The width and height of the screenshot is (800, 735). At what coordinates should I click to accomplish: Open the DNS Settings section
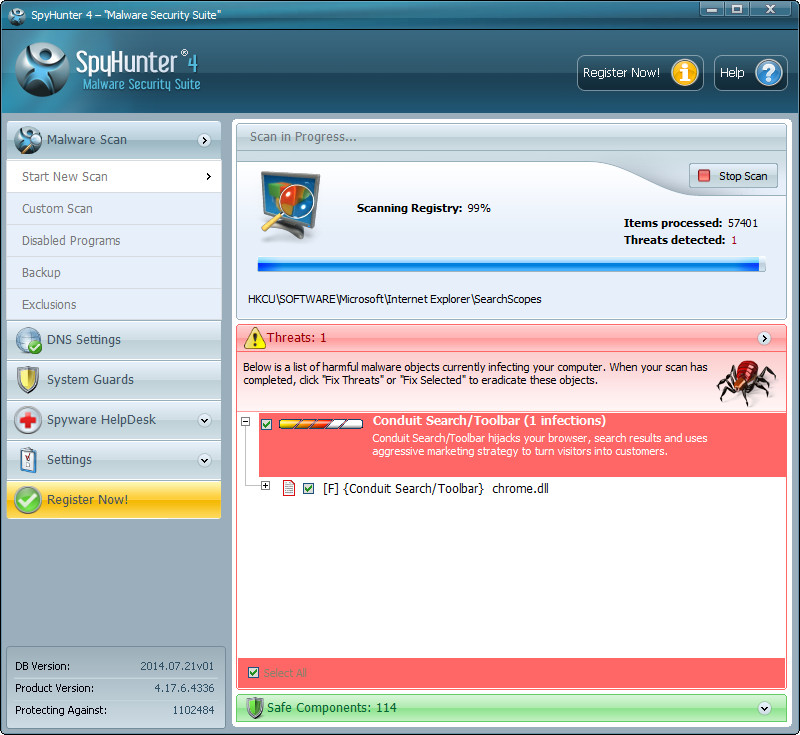(x=114, y=340)
